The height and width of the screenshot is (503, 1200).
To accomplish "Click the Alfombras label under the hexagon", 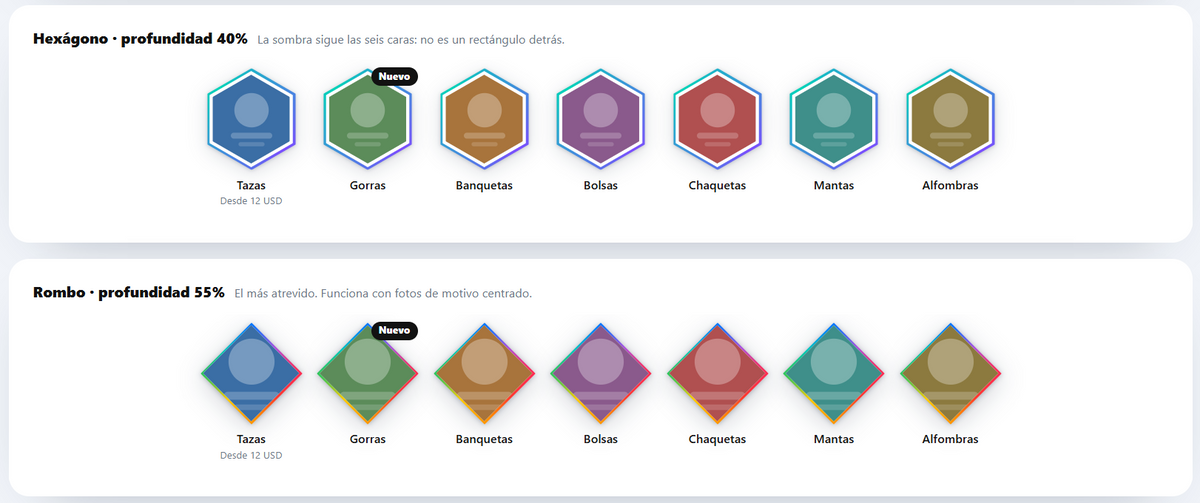I will coord(950,185).
